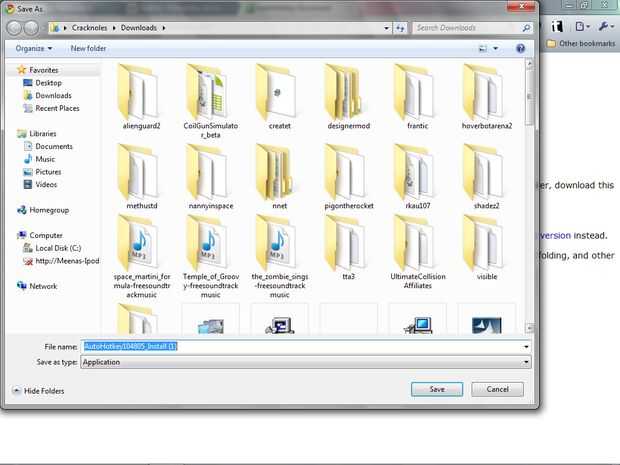Image resolution: width=620 pixels, height=465 pixels.
Task: Select Favorites in the navigation pane
Action: click(38, 70)
